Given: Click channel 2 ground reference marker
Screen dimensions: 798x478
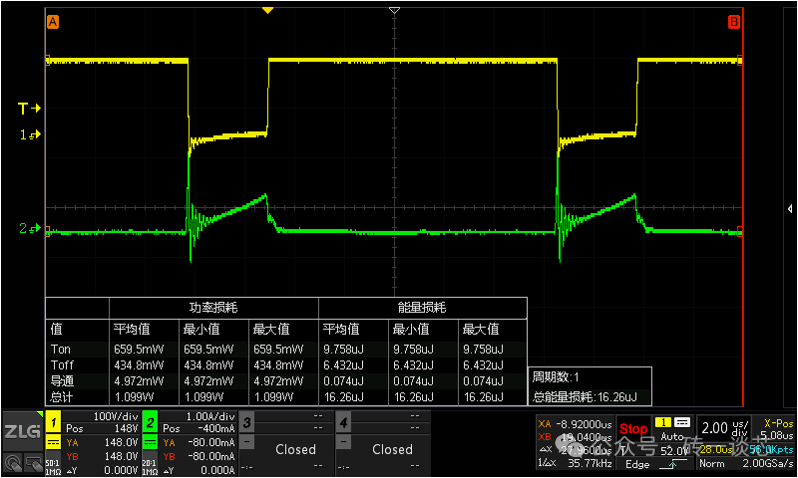Looking at the screenshot, I should tap(31, 230).
